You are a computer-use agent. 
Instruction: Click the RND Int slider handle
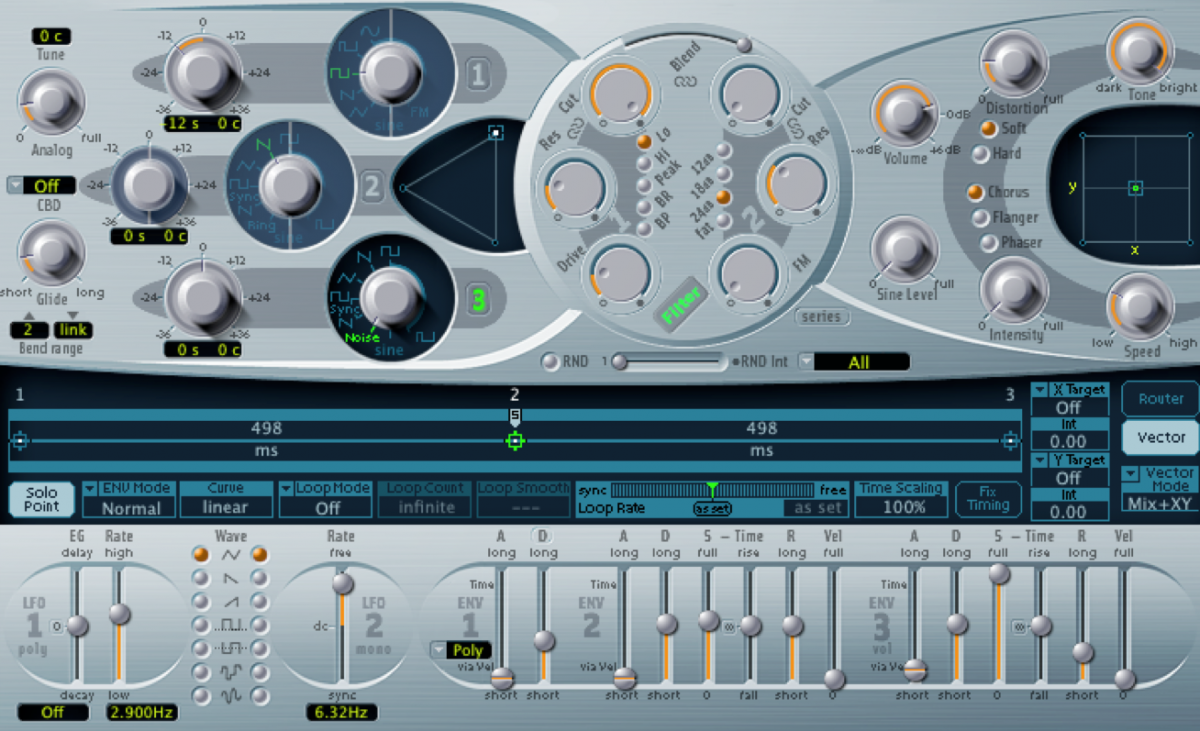point(620,362)
